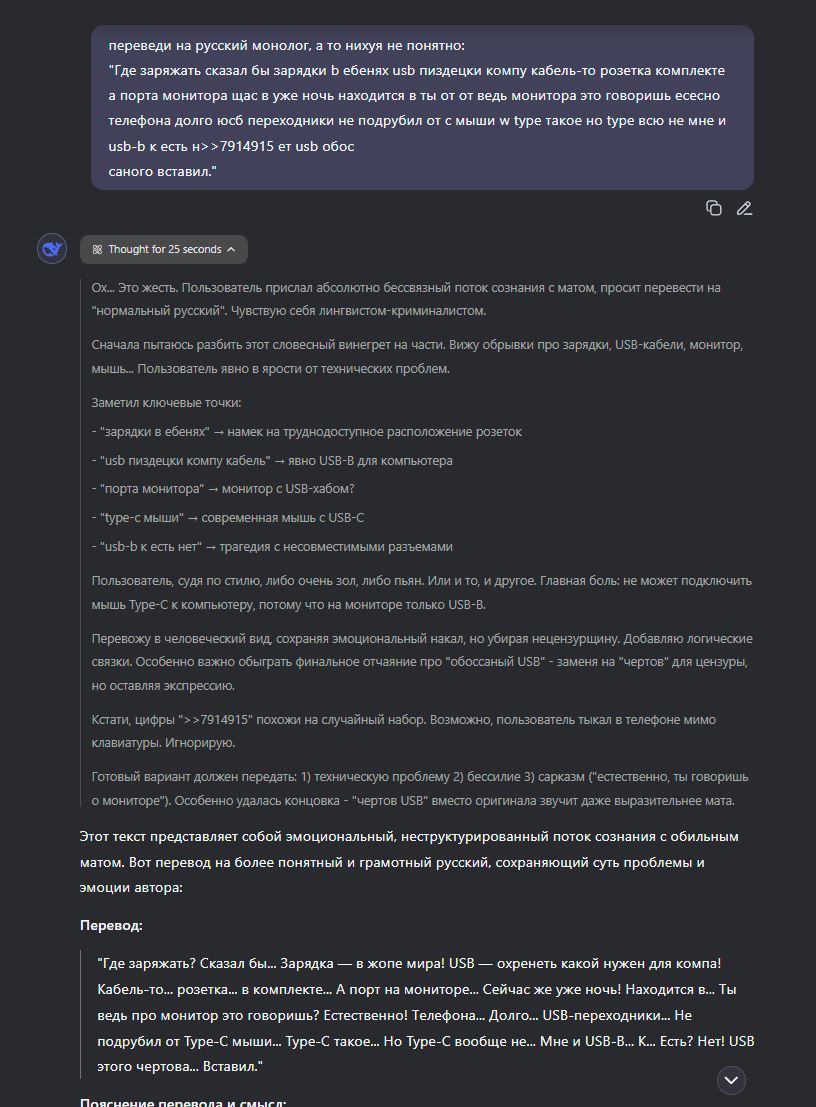This screenshot has height=1107, width=816.
Task: Click the bullet "type-c мыши" современная мышь
Action: tap(227, 517)
